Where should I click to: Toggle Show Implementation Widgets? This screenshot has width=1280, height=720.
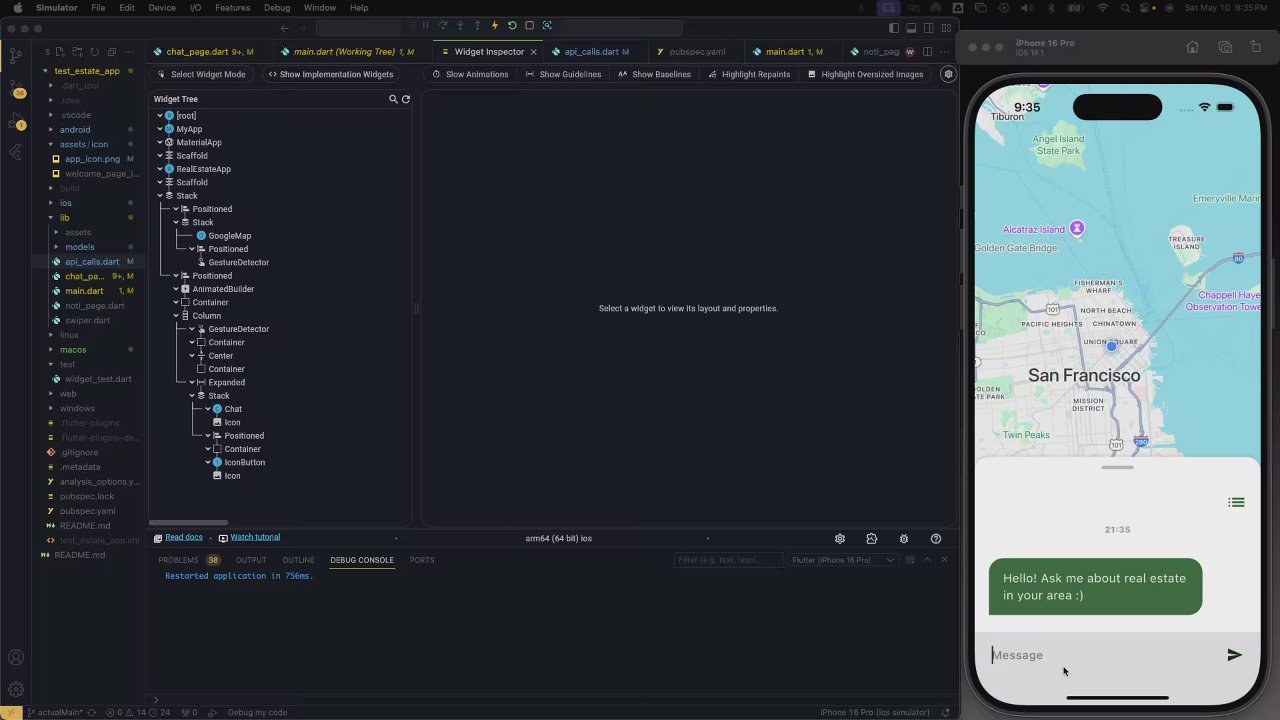[330, 74]
